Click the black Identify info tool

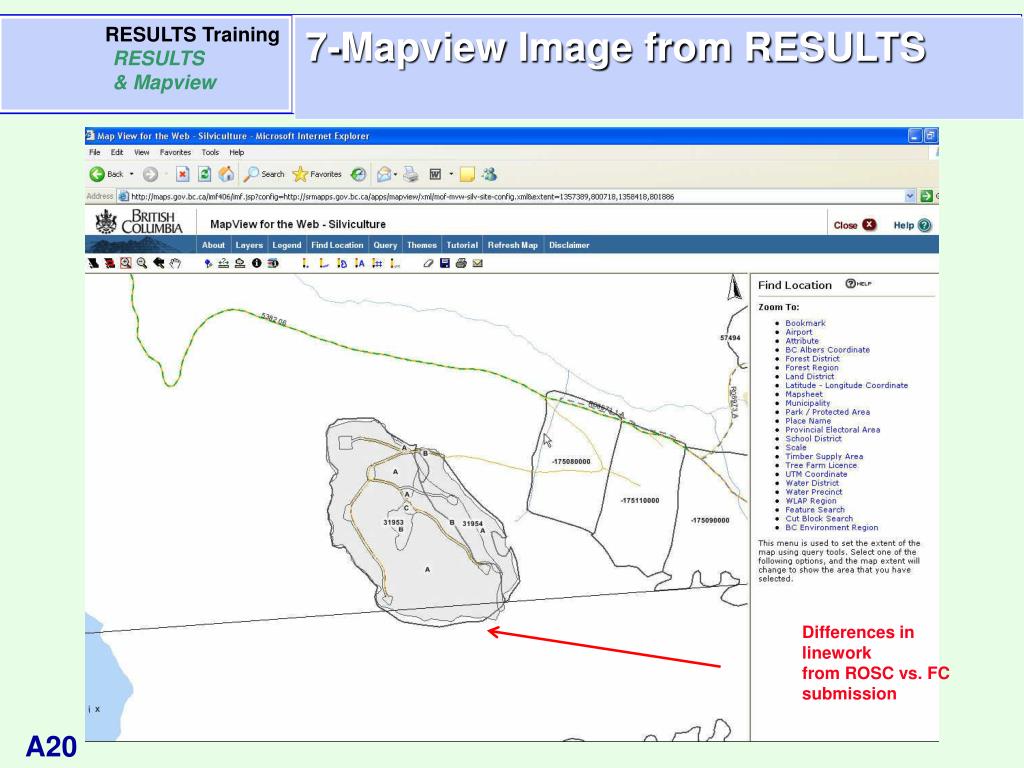(x=257, y=263)
